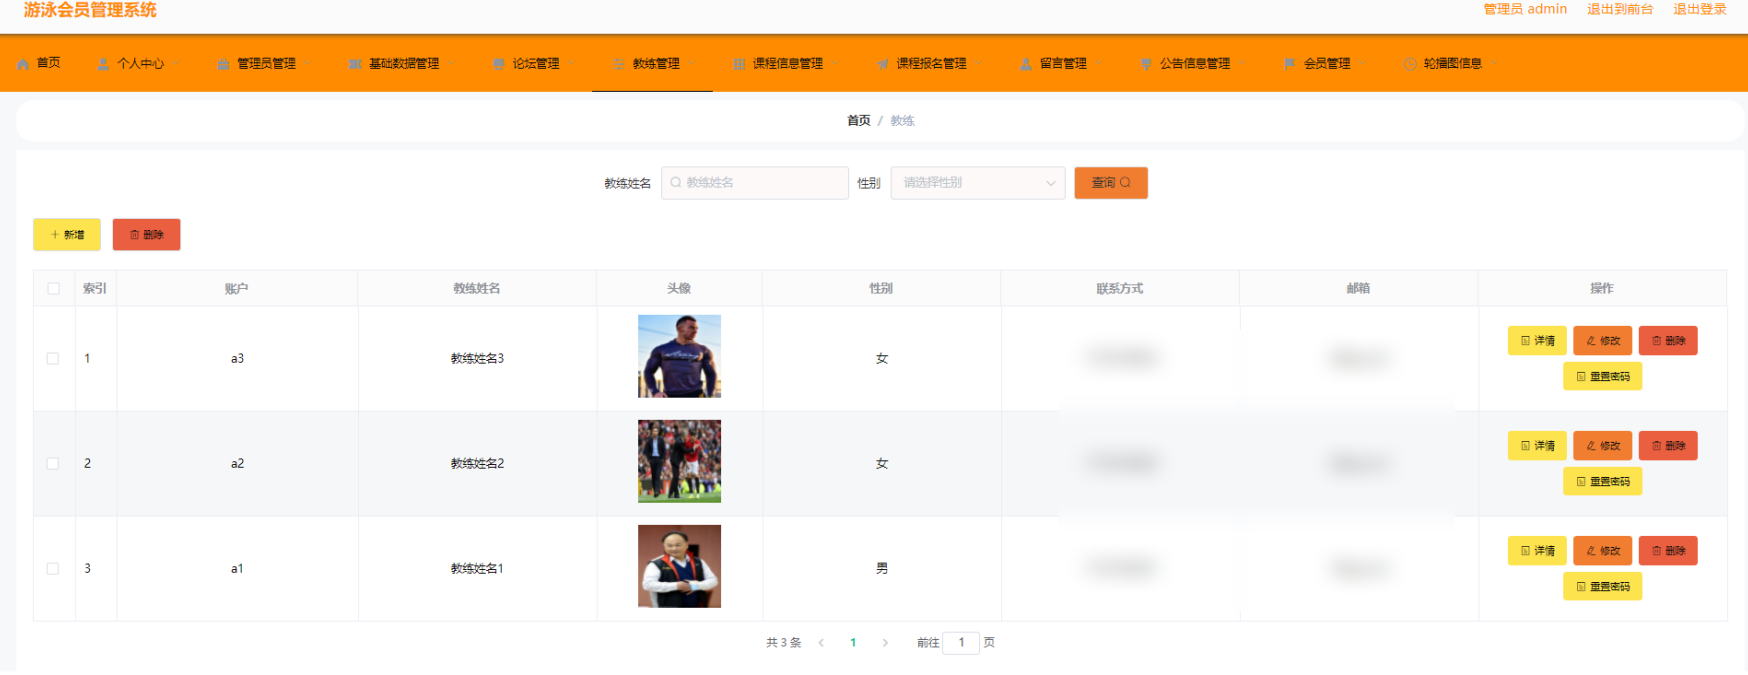1748x675 pixels.
Task: Click the 退出登录 logout link
Action: click(1700, 9)
